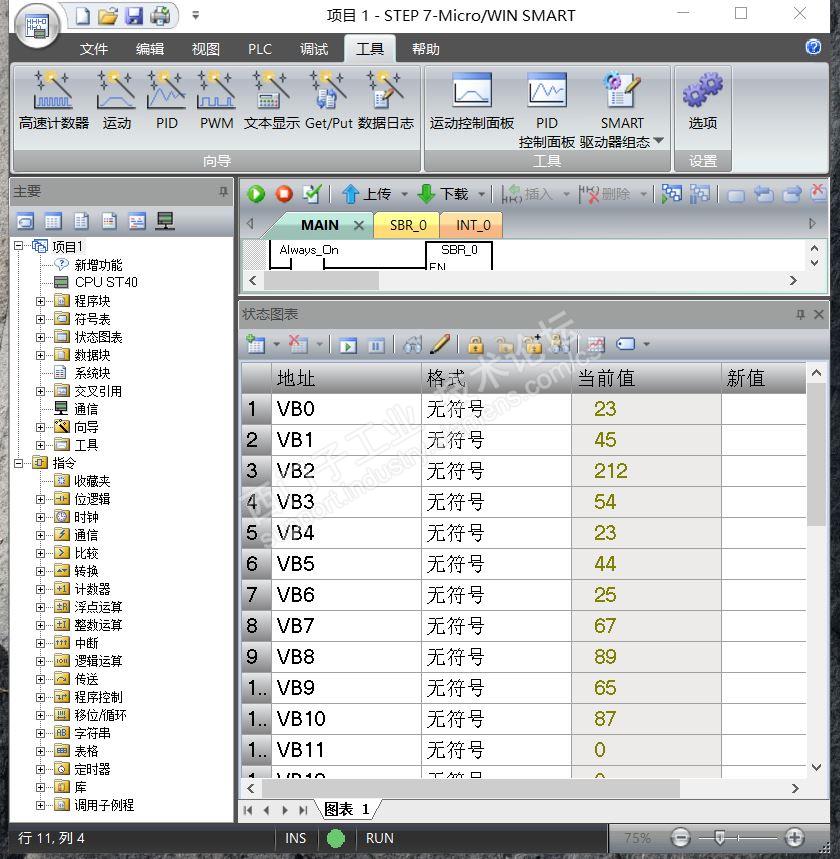Click the round application menu button

tap(37, 25)
